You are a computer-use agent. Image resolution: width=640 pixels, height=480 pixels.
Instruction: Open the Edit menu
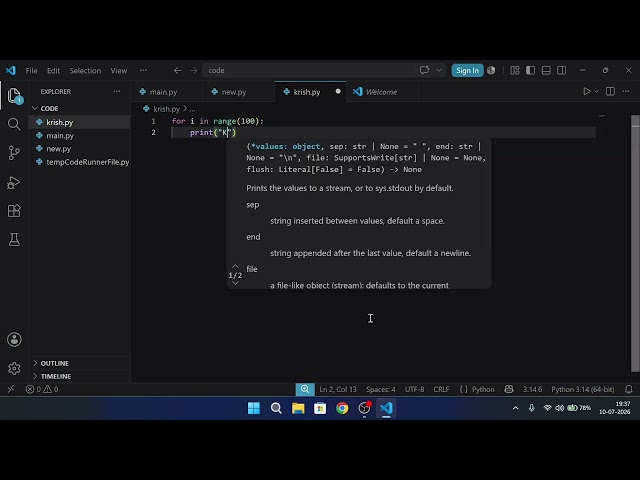53,71
